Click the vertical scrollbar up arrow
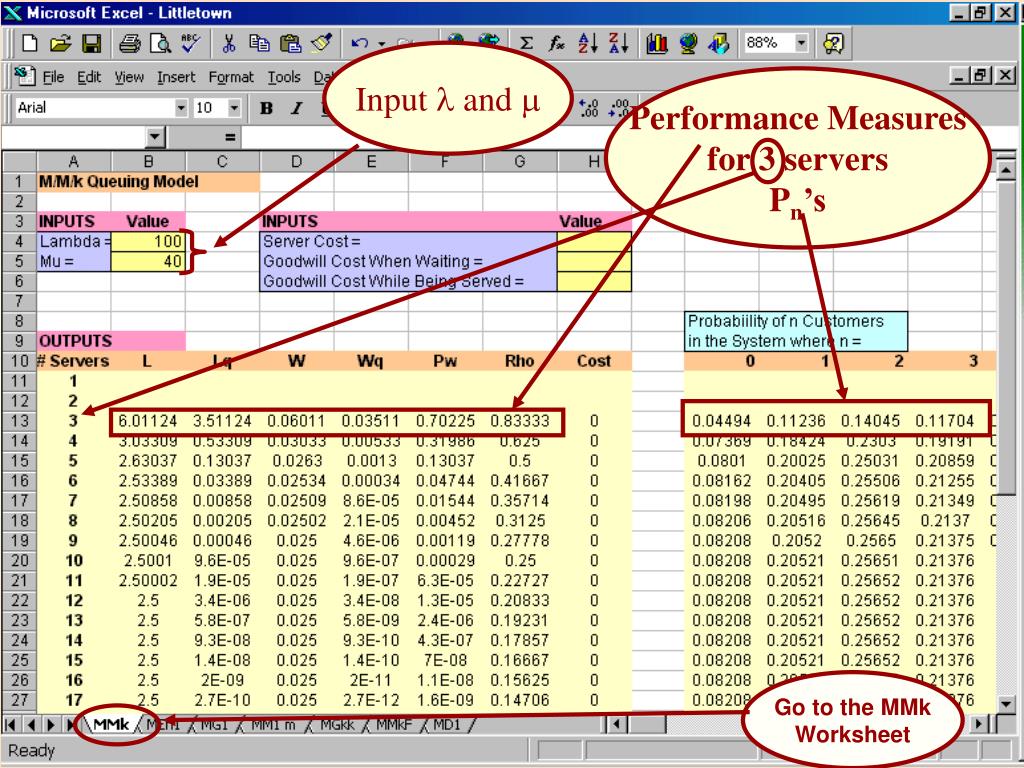 point(1006,169)
